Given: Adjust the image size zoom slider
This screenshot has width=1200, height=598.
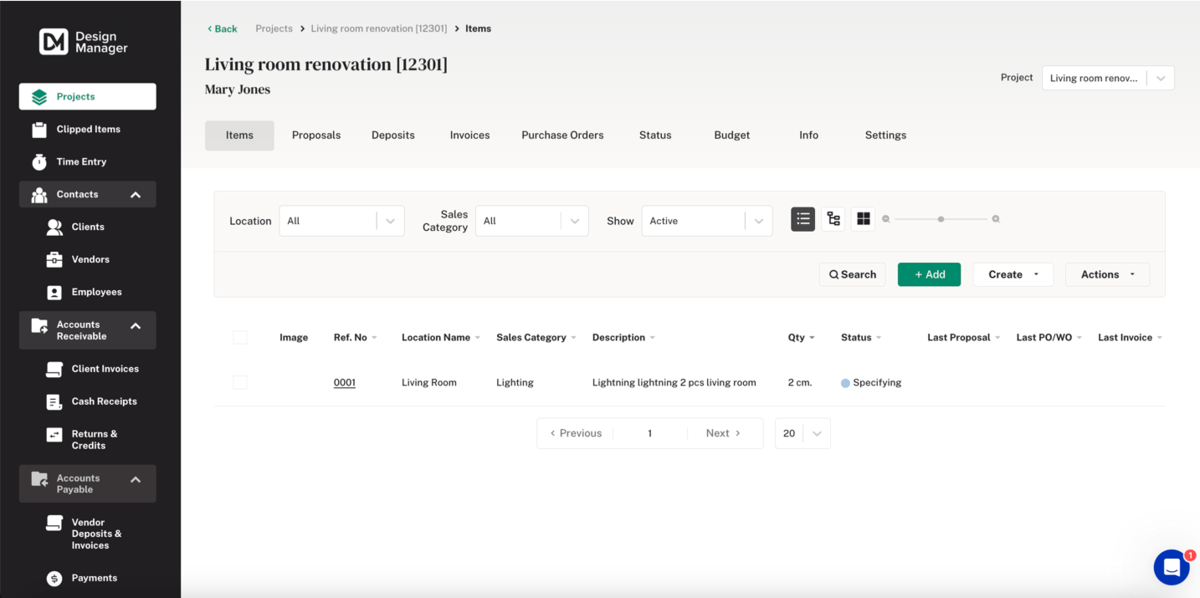Looking at the screenshot, I should click(940, 218).
